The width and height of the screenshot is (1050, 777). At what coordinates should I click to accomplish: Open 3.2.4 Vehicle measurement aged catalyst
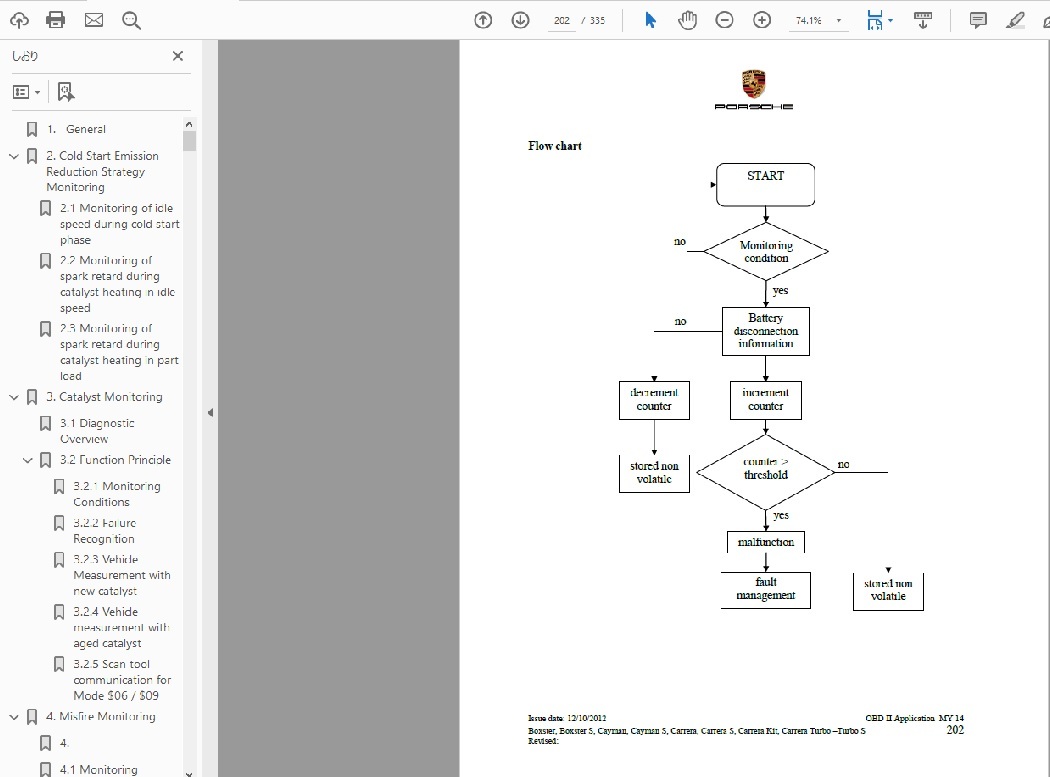pos(121,628)
